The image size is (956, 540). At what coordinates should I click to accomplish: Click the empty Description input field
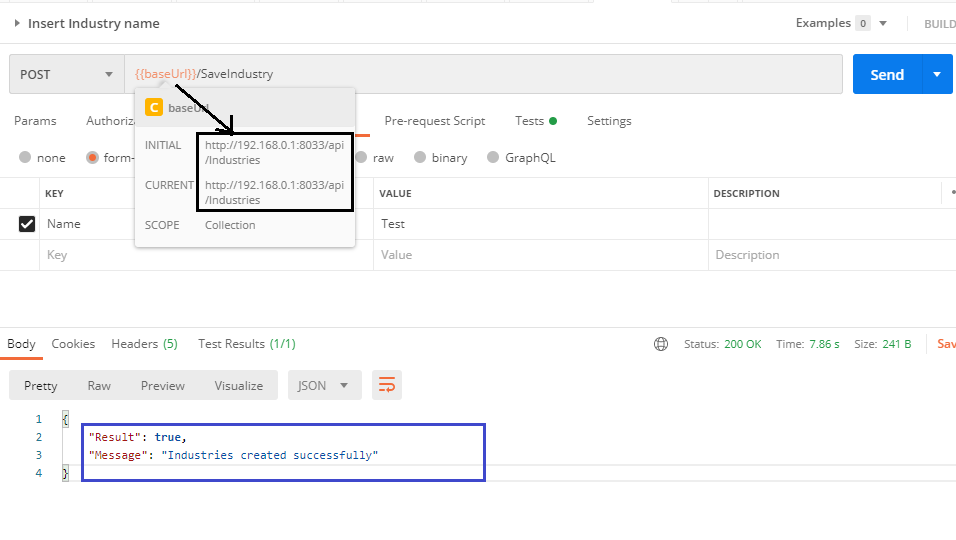[x=832, y=255]
